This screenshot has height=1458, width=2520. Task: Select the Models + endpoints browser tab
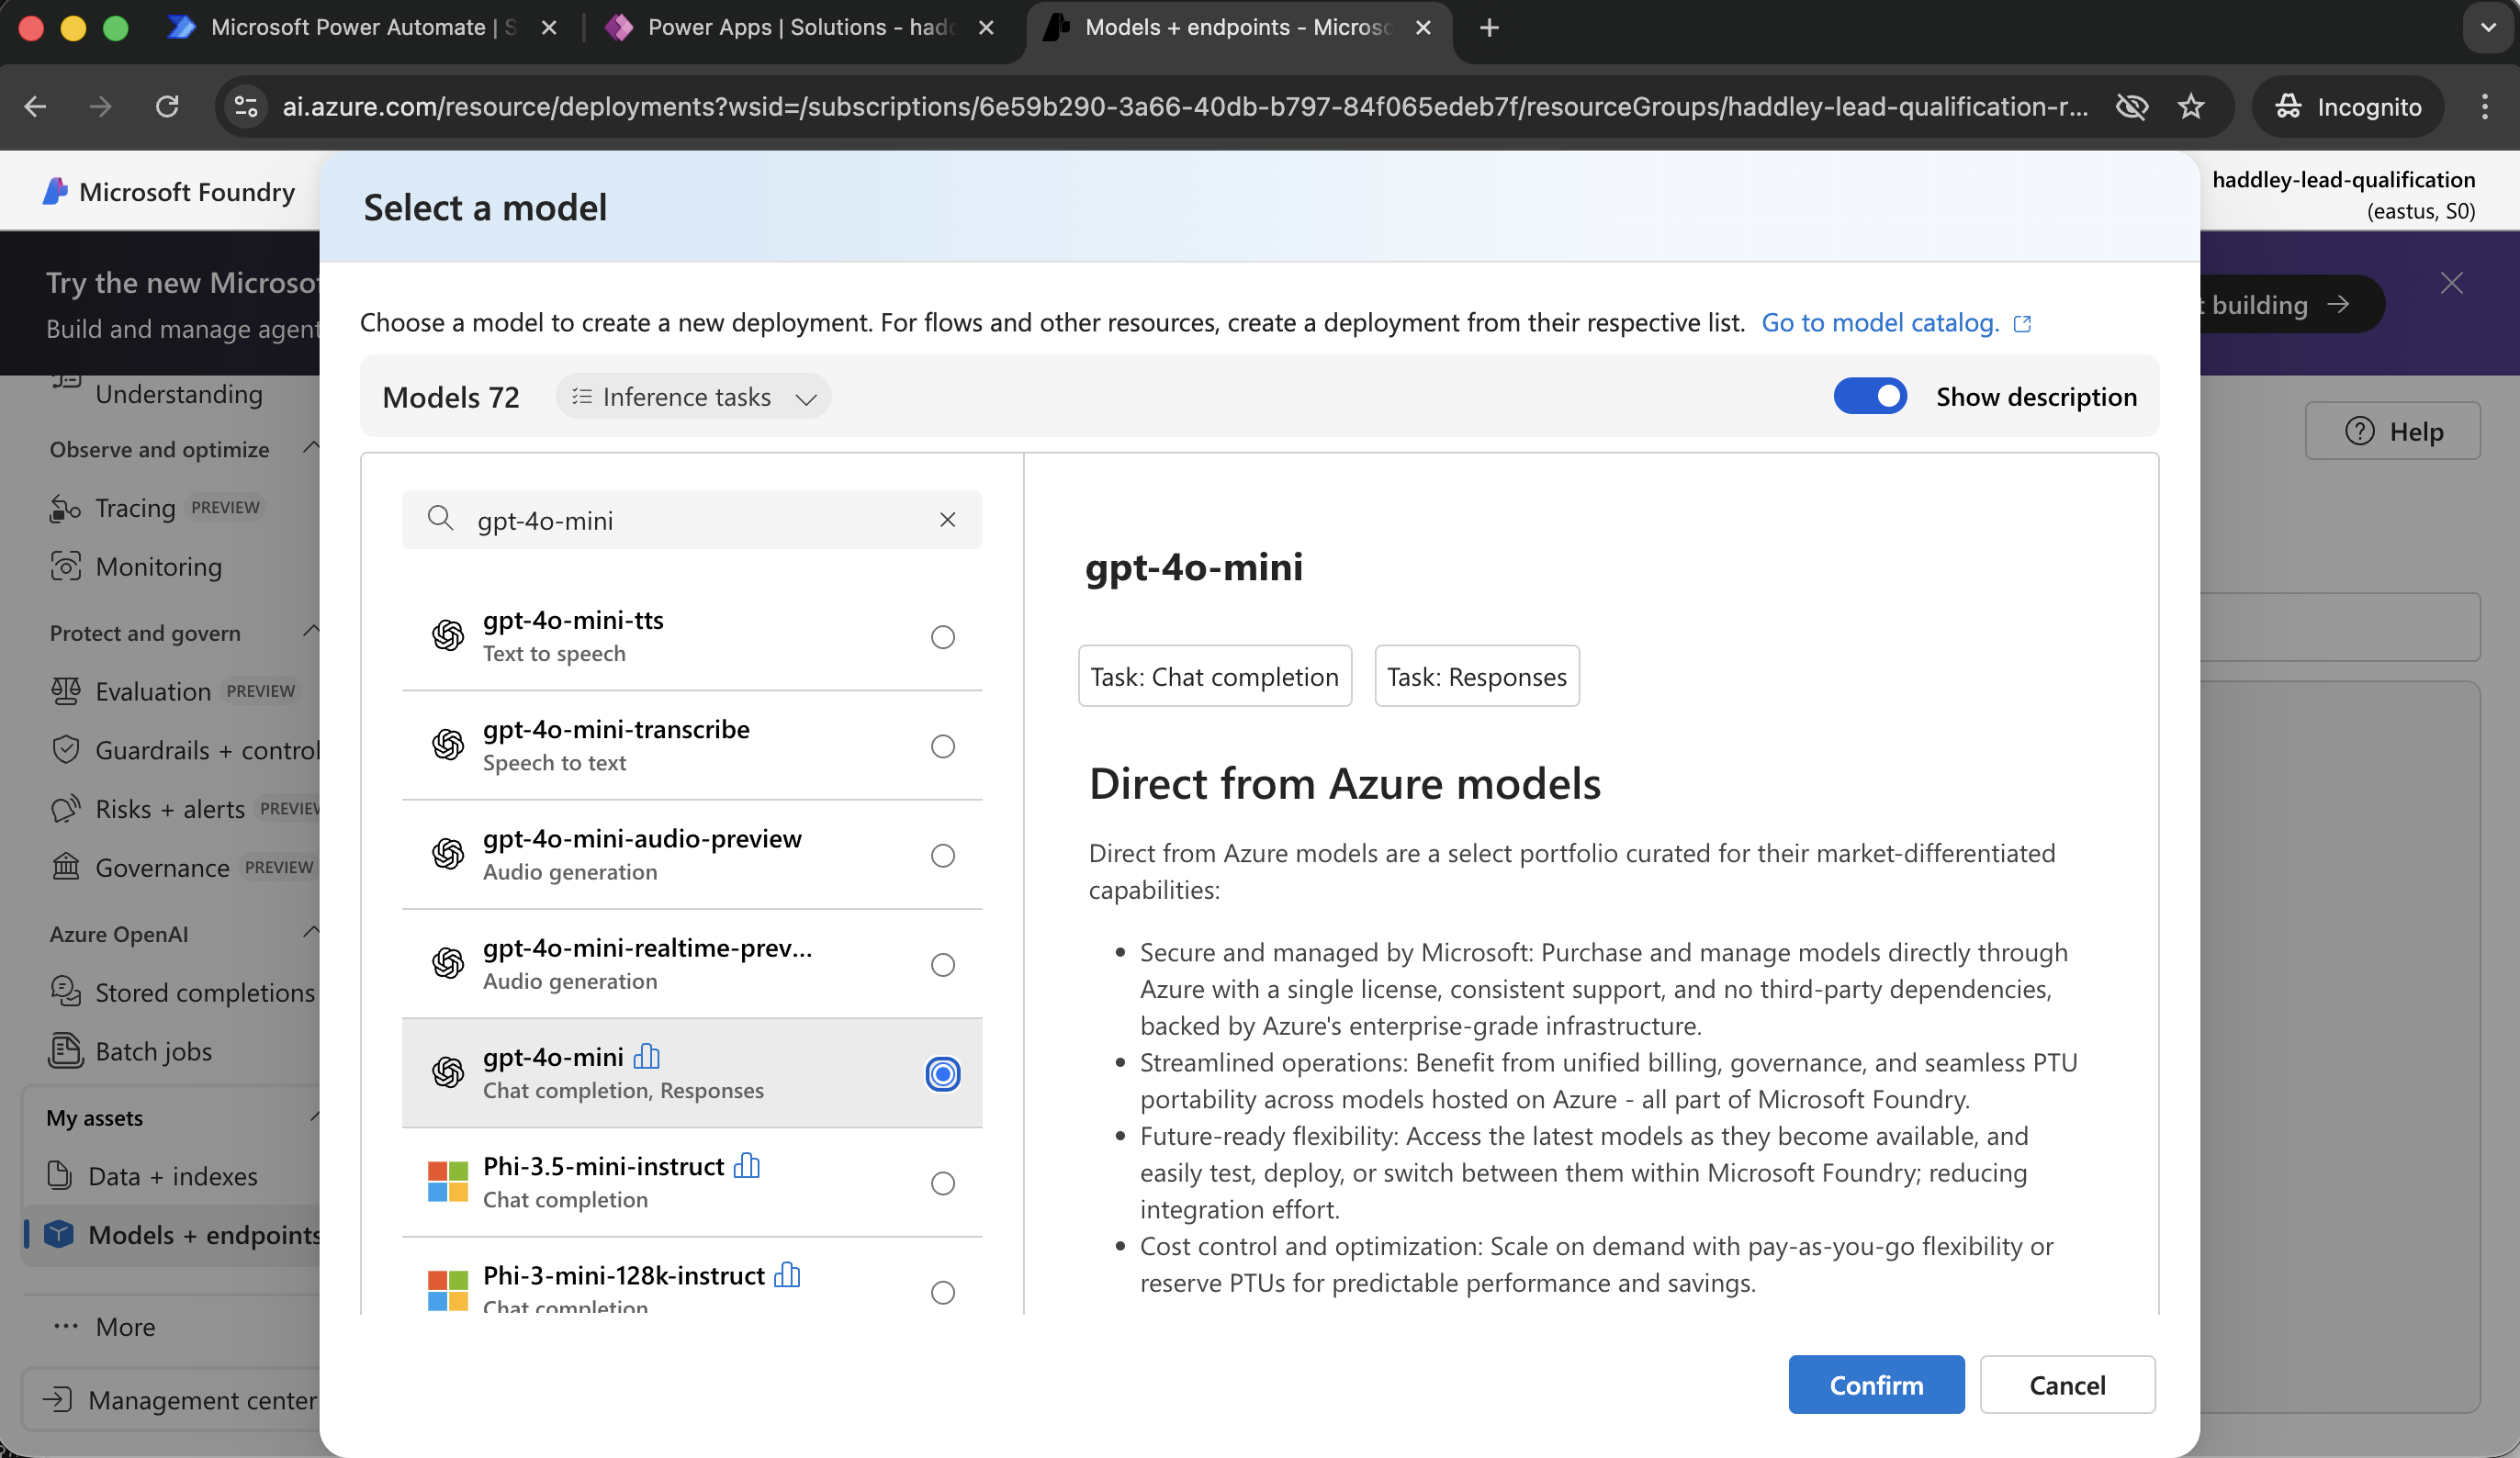point(1240,28)
